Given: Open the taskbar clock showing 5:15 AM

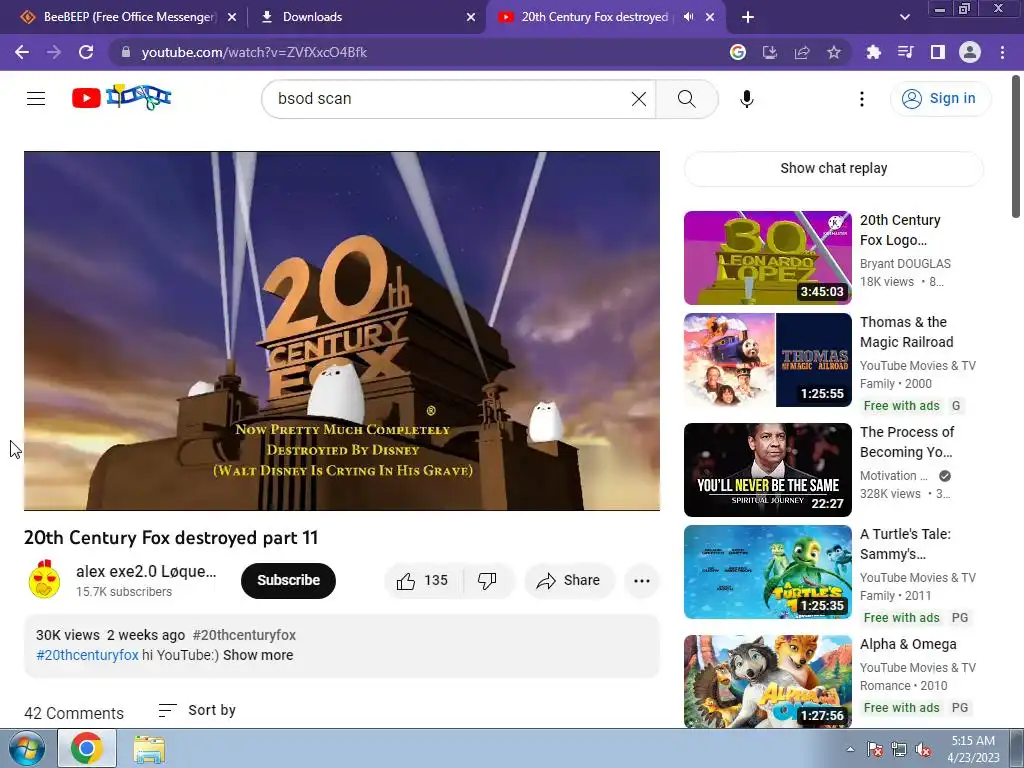Looking at the screenshot, I should pyautogui.click(x=973, y=749).
